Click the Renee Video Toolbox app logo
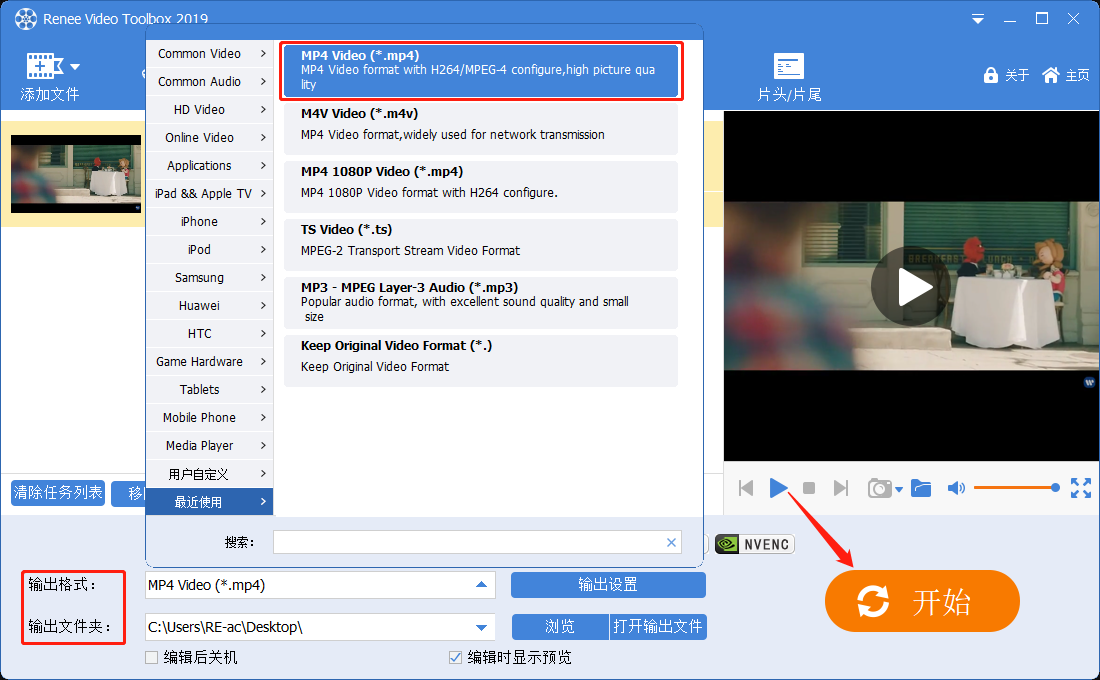Image resolution: width=1100 pixels, height=680 pixels. [26, 19]
